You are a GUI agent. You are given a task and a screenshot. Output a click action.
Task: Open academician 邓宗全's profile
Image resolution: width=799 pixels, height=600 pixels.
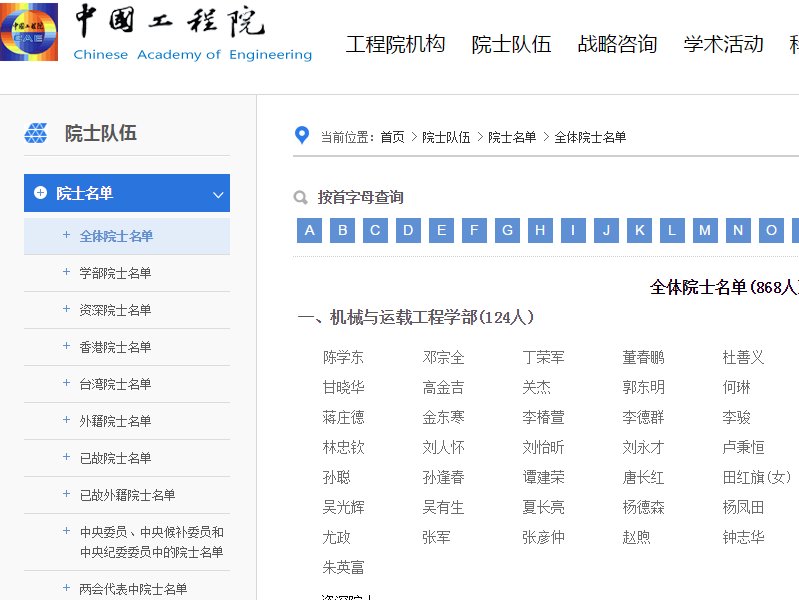point(443,357)
